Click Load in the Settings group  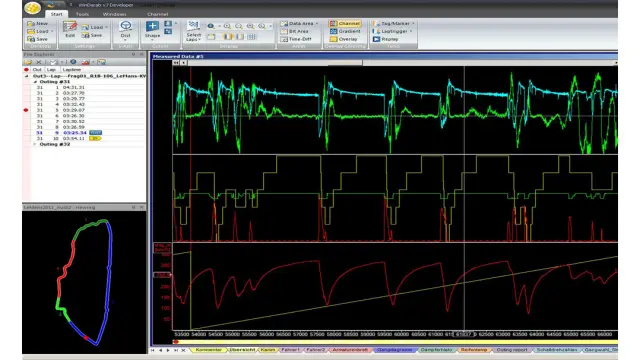coord(93,27)
